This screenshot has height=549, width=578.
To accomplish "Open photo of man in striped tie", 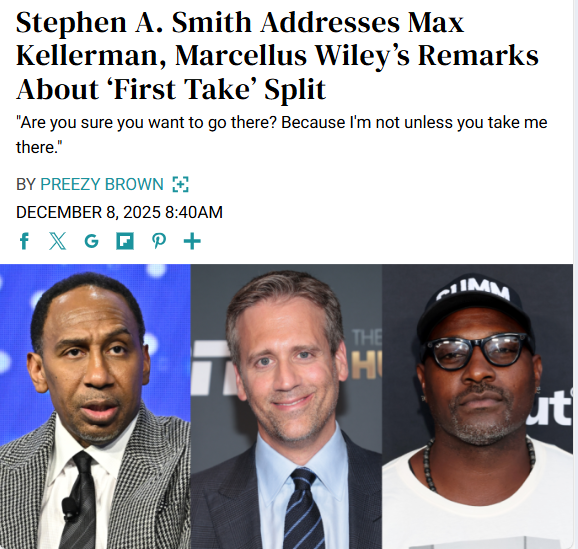I will [286, 406].
